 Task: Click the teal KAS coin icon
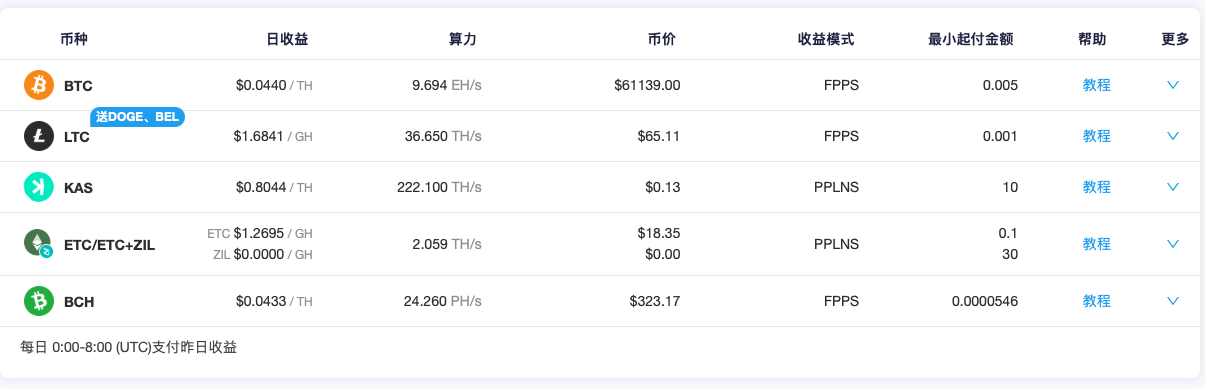click(x=39, y=187)
